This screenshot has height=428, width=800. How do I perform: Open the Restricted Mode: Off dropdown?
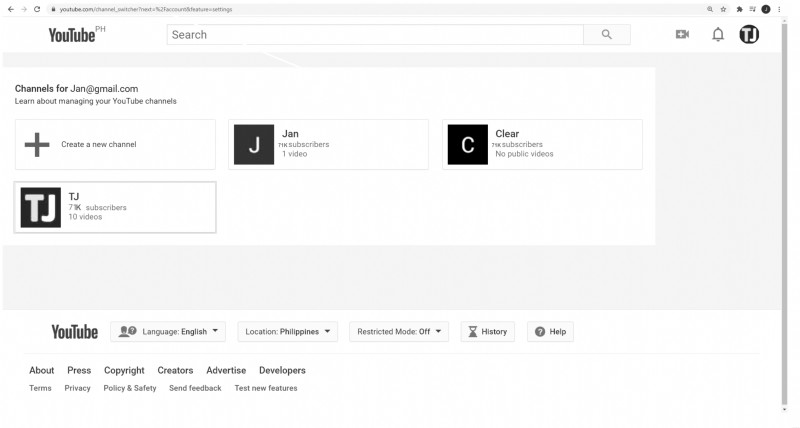coord(399,332)
